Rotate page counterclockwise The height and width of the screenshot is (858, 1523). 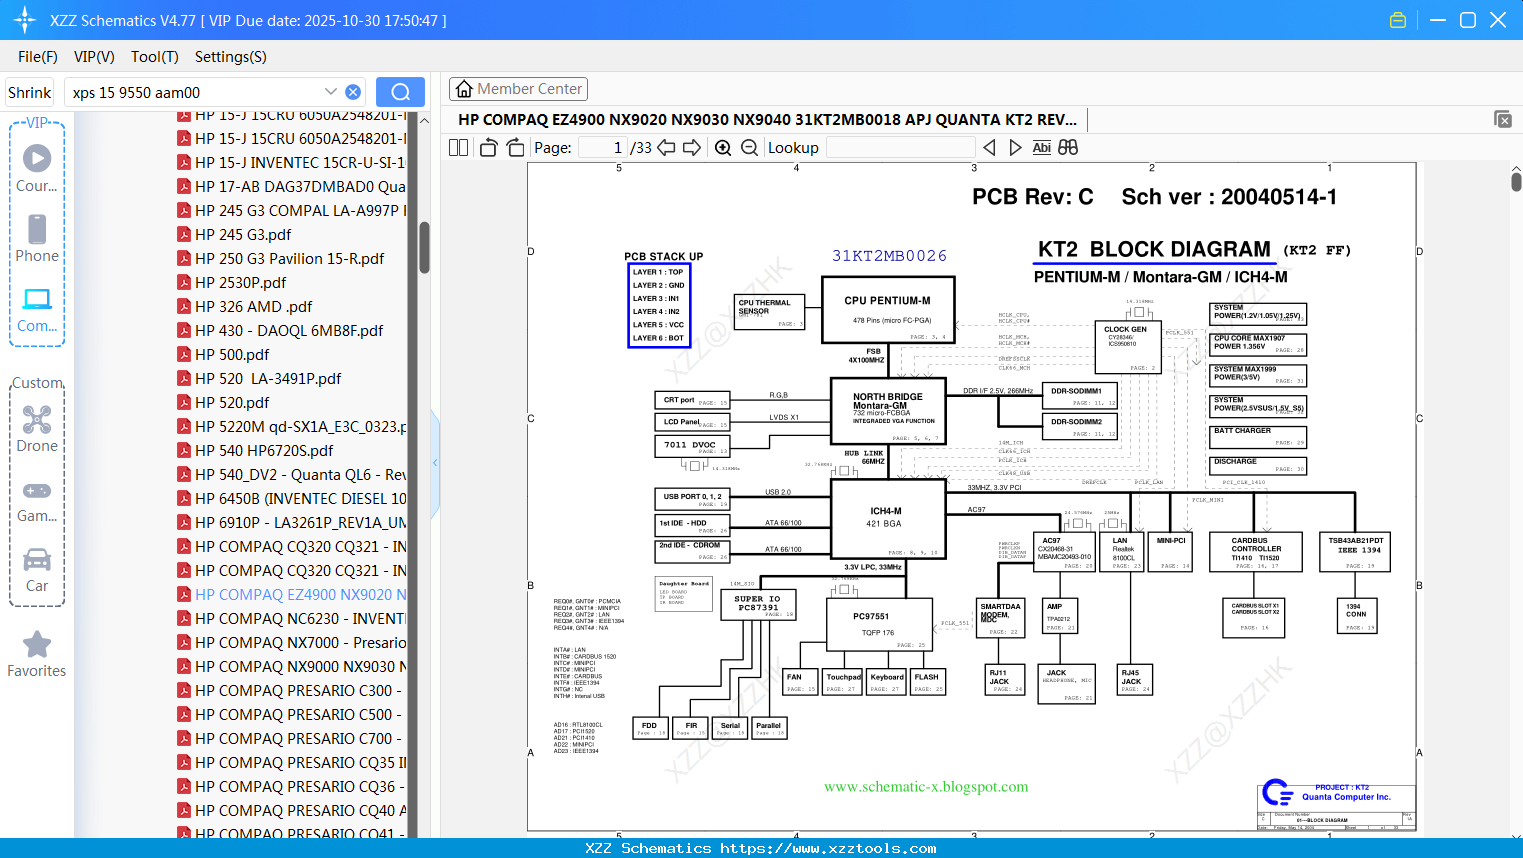[488, 147]
